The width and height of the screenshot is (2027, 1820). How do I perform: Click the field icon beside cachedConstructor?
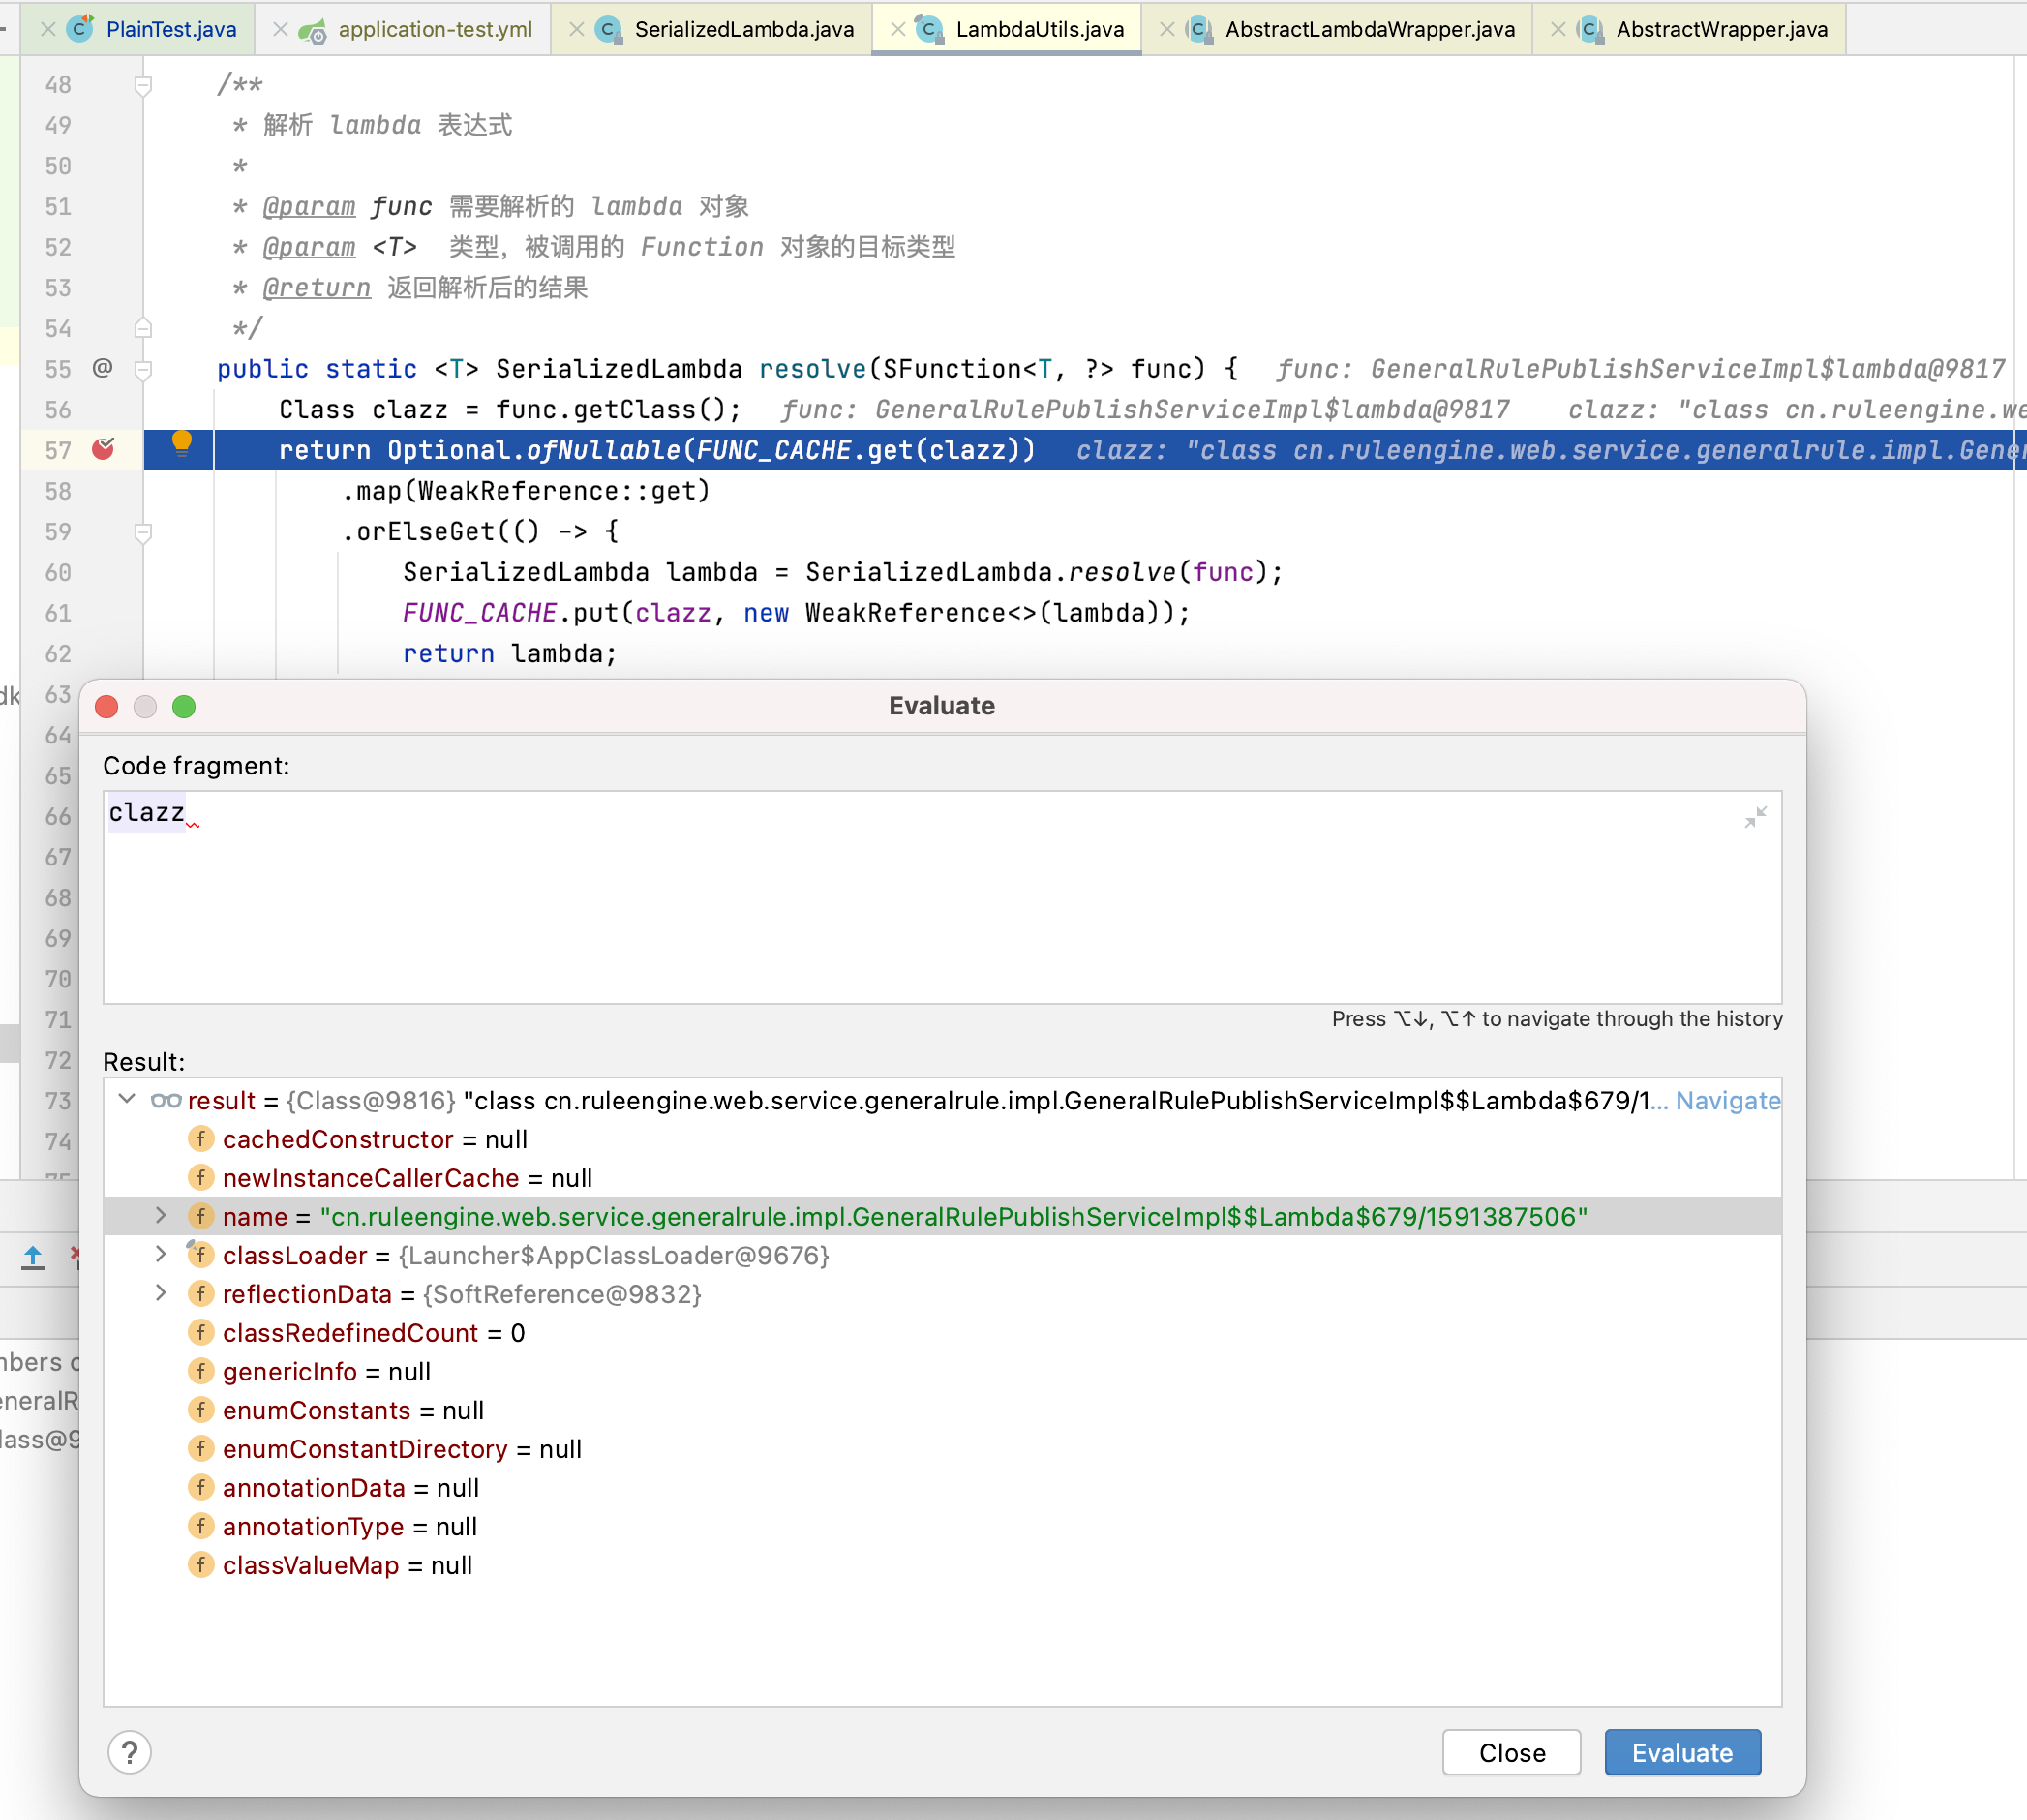pyautogui.click(x=201, y=1139)
